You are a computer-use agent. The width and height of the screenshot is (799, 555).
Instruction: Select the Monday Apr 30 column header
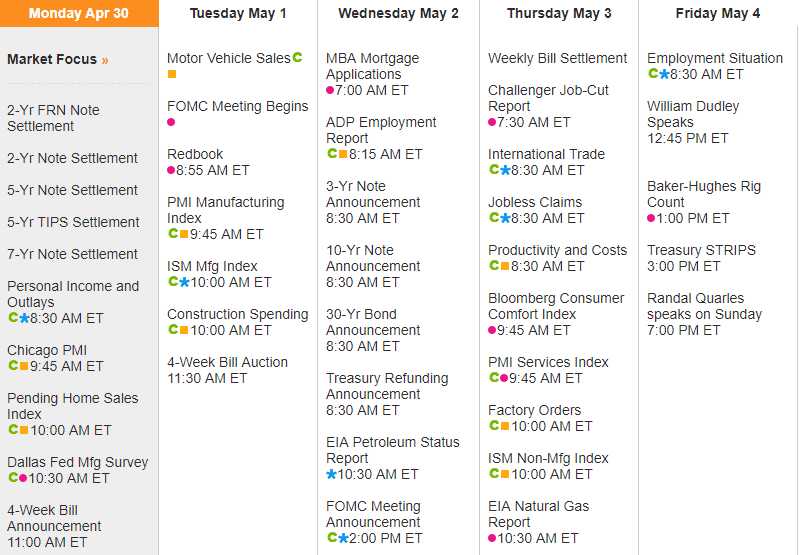pyautogui.click(x=79, y=14)
